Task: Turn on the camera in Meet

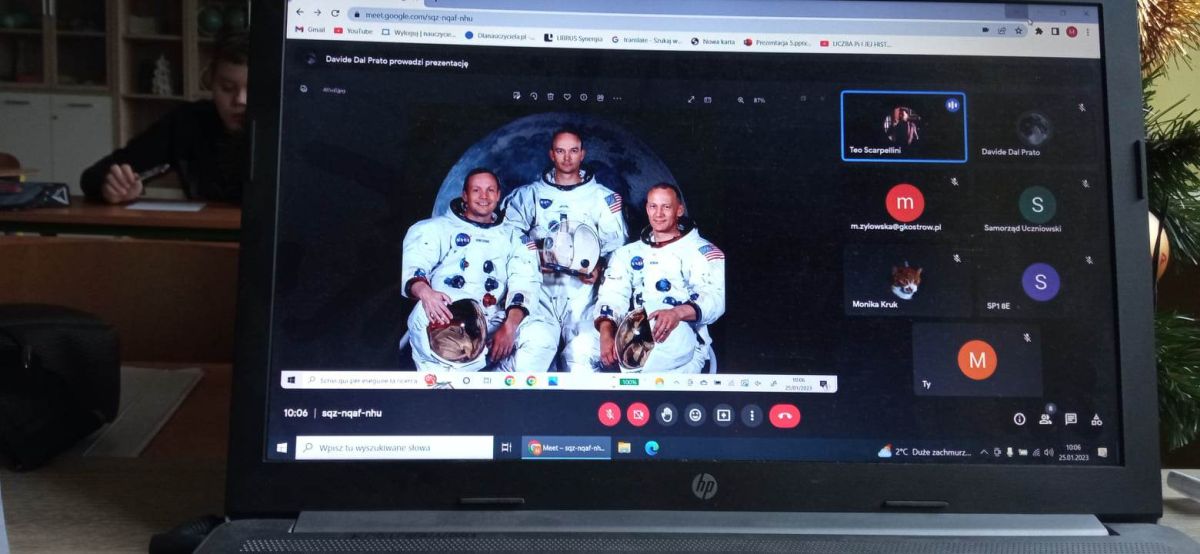Action: click(x=638, y=415)
